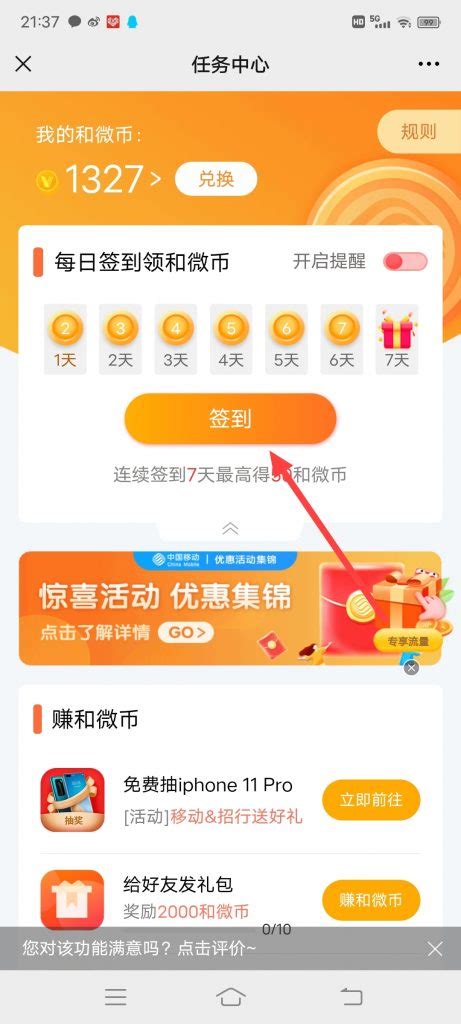The height and width of the screenshot is (1024, 461).
Task: Tap 赚和微币 button for gift package
Action: tap(371, 900)
